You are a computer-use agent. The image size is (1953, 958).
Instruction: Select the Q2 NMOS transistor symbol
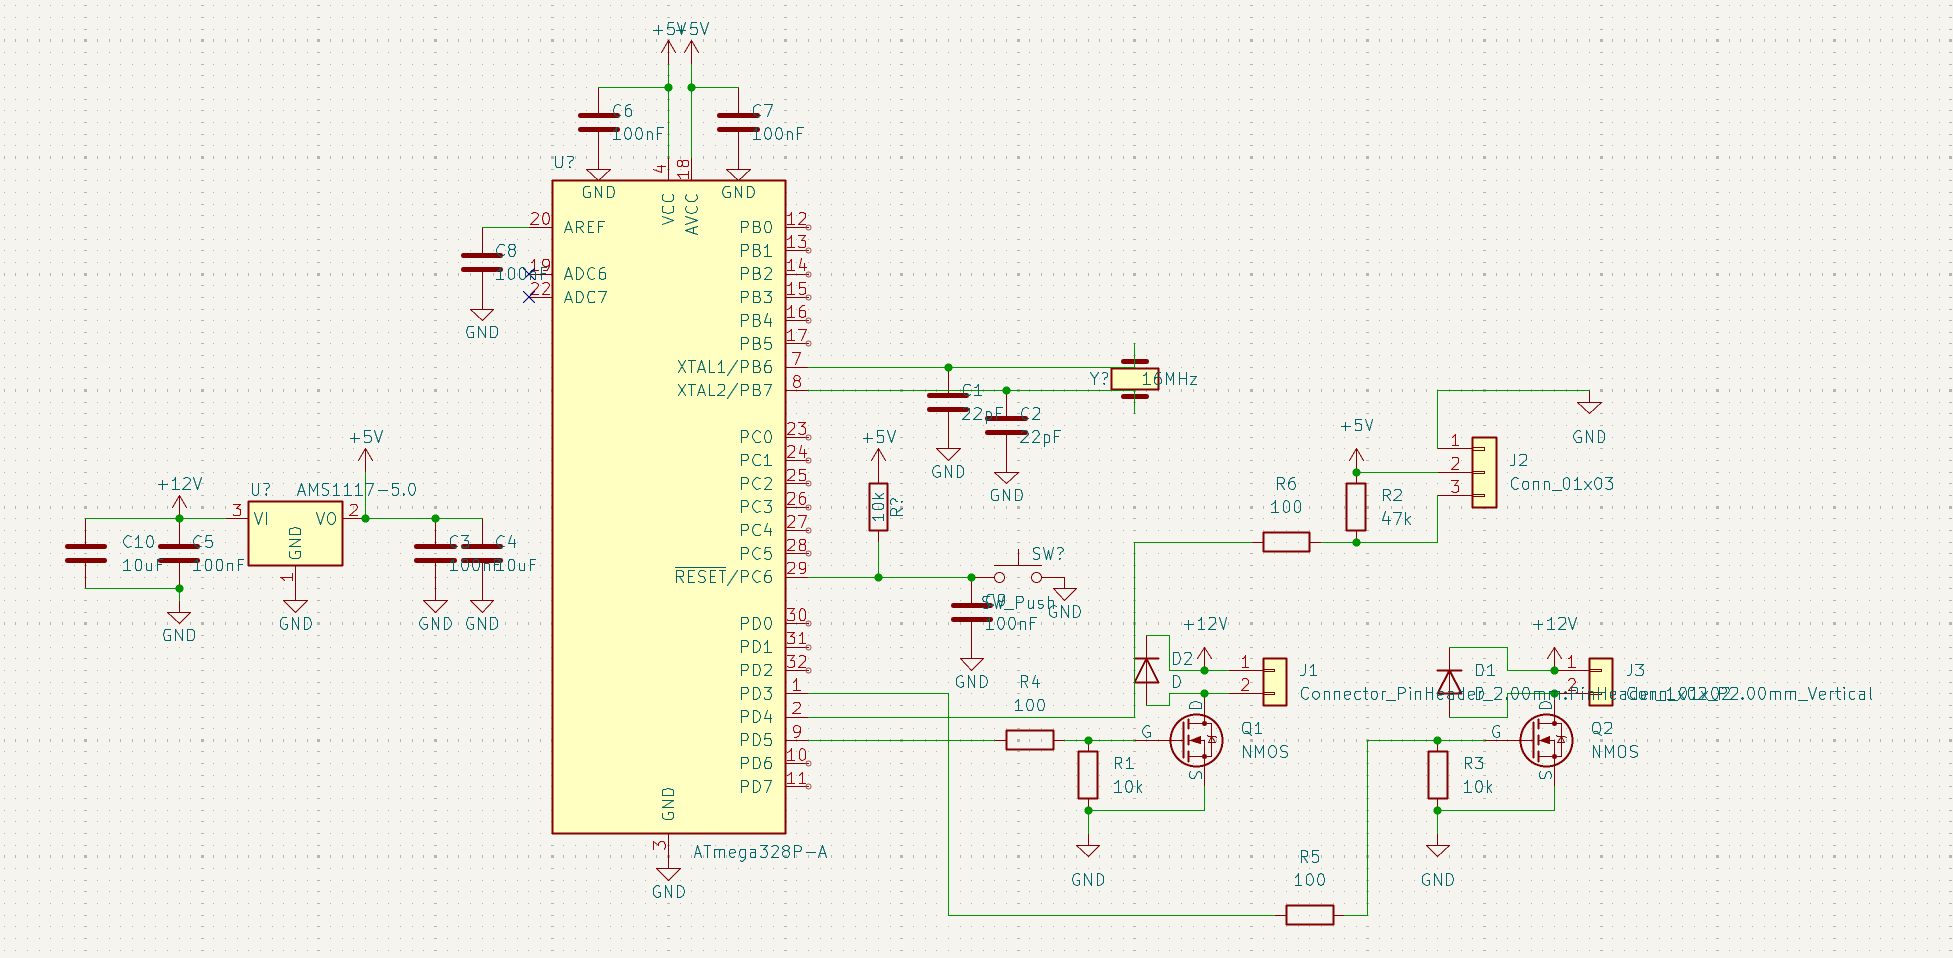point(1546,738)
